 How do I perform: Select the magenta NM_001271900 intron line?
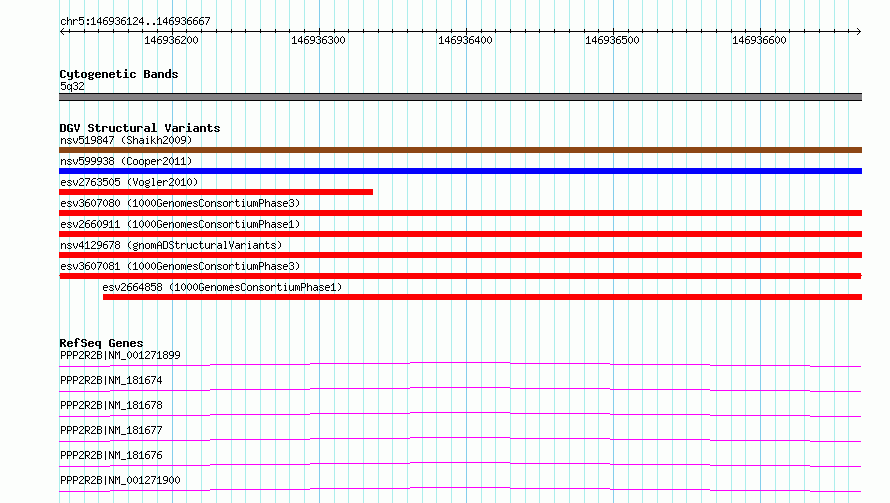(460, 489)
